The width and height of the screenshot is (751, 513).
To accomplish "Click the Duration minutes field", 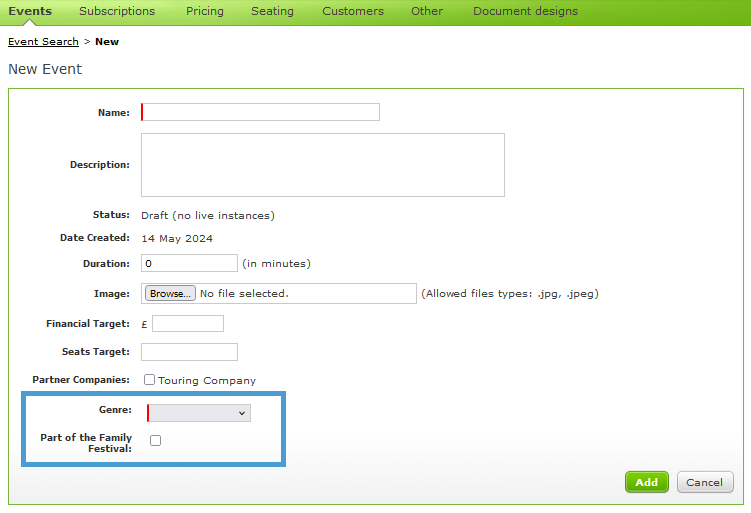I will pyautogui.click(x=189, y=264).
